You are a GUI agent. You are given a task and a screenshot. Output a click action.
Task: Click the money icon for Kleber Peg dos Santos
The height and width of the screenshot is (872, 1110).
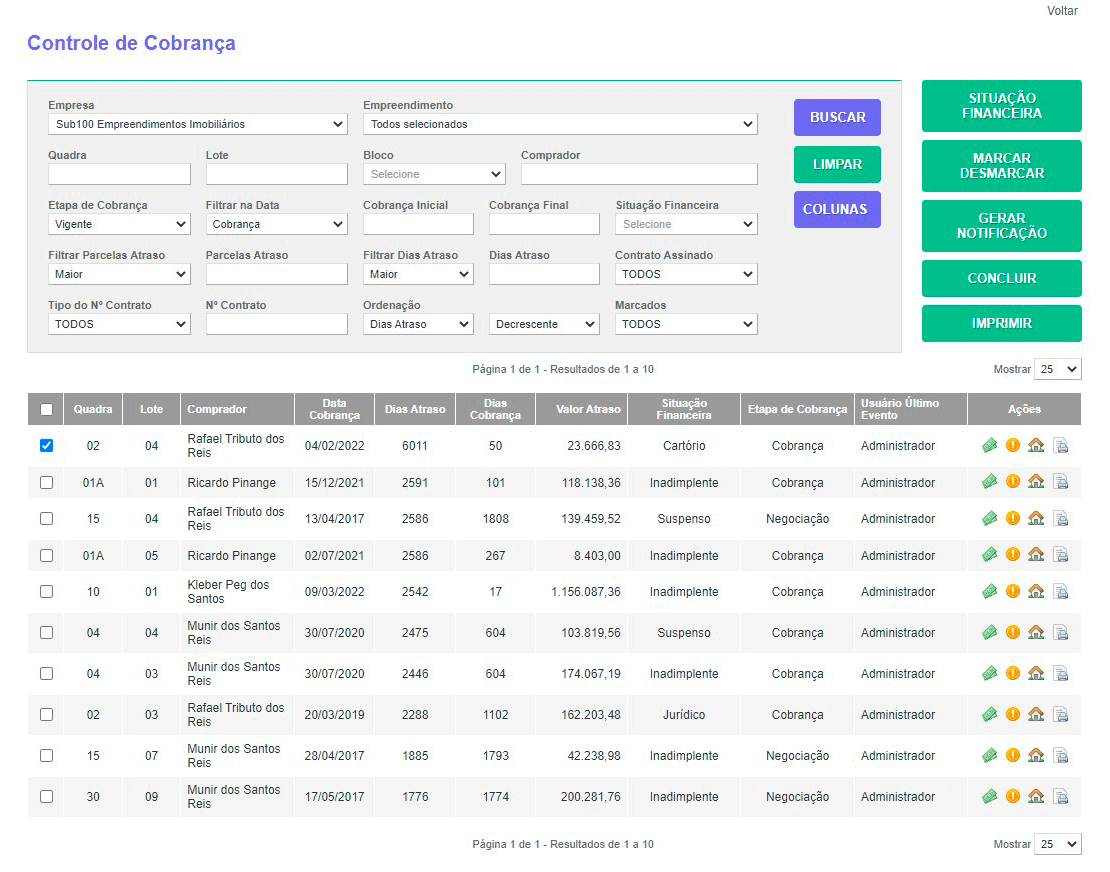pos(989,592)
